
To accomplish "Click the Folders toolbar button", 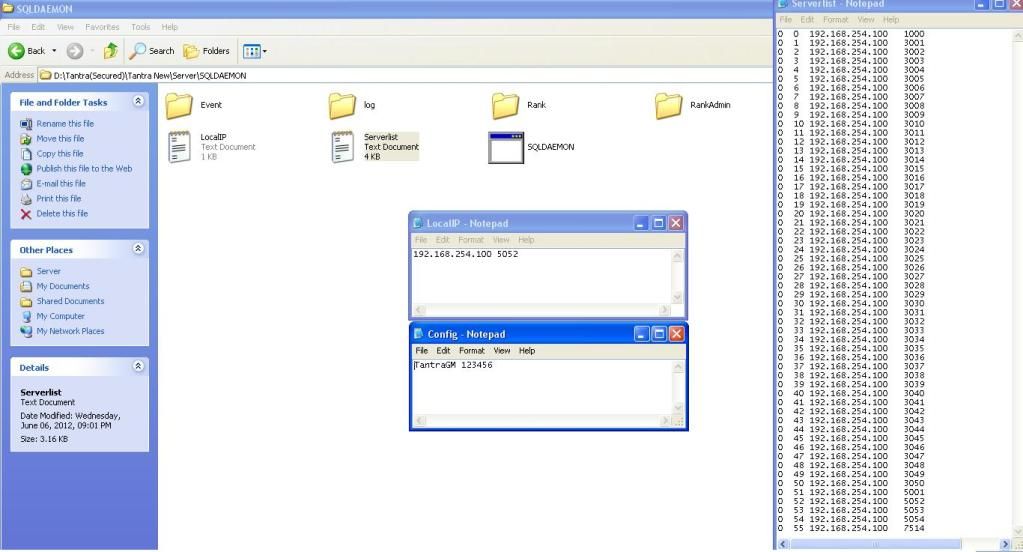I will [x=206, y=51].
